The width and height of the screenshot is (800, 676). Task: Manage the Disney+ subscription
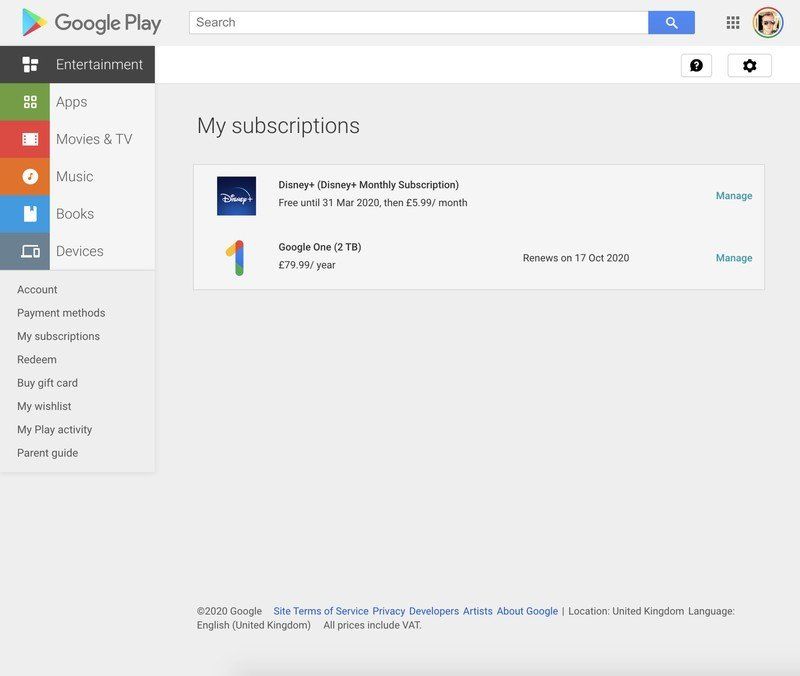tap(734, 195)
